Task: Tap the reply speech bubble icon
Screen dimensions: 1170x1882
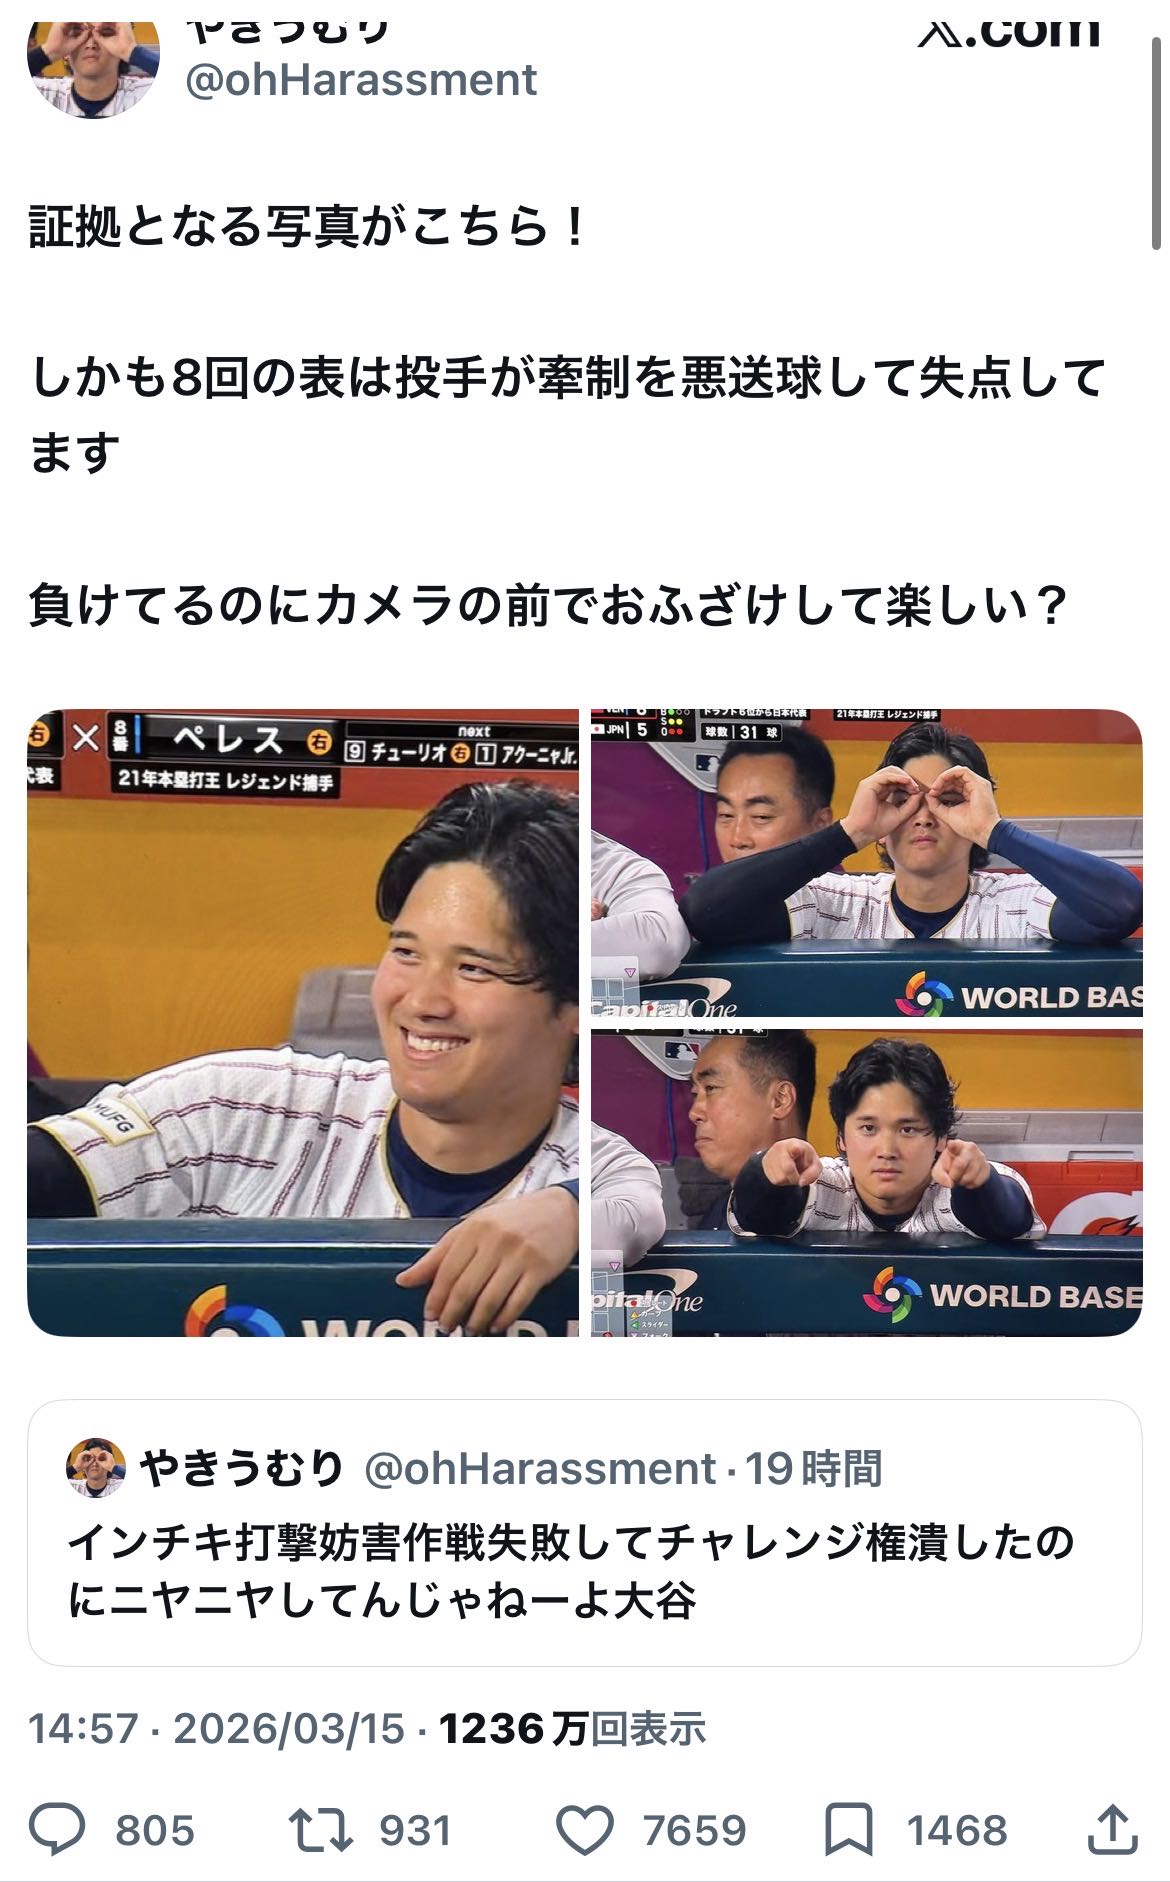Action: [x=57, y=1830]
